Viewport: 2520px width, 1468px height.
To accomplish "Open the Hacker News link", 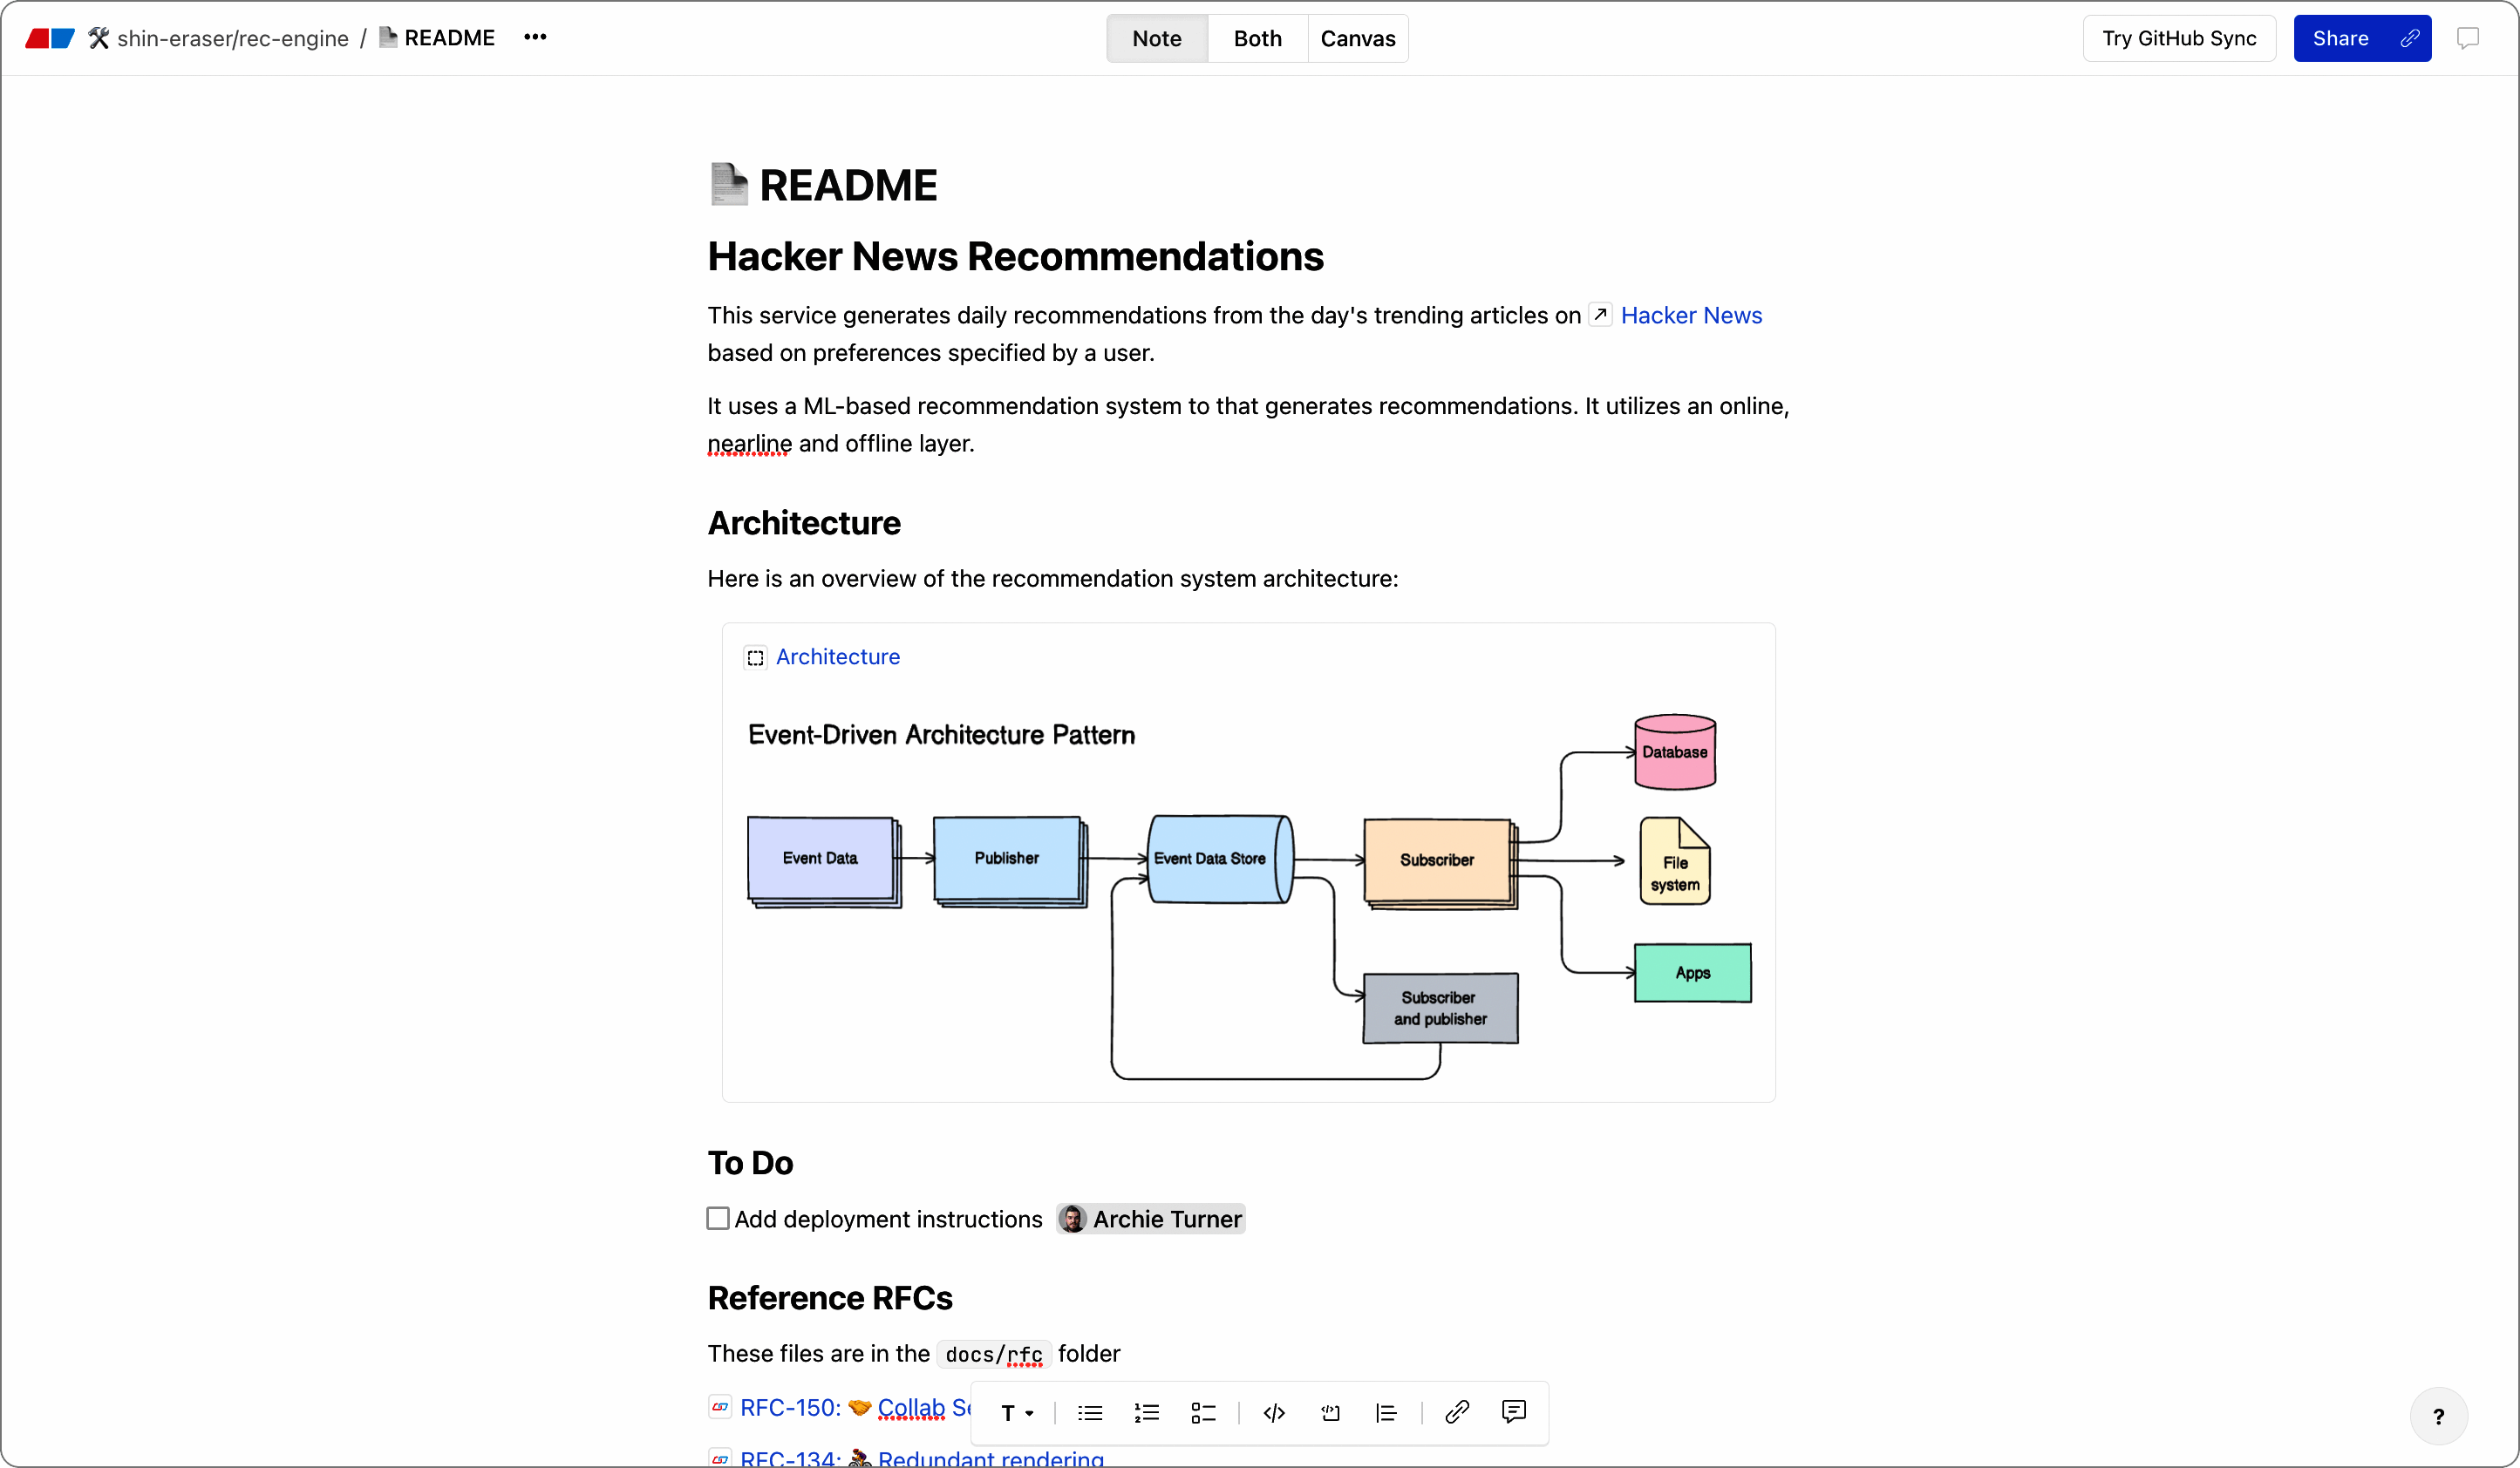I will coord(1690,315).
